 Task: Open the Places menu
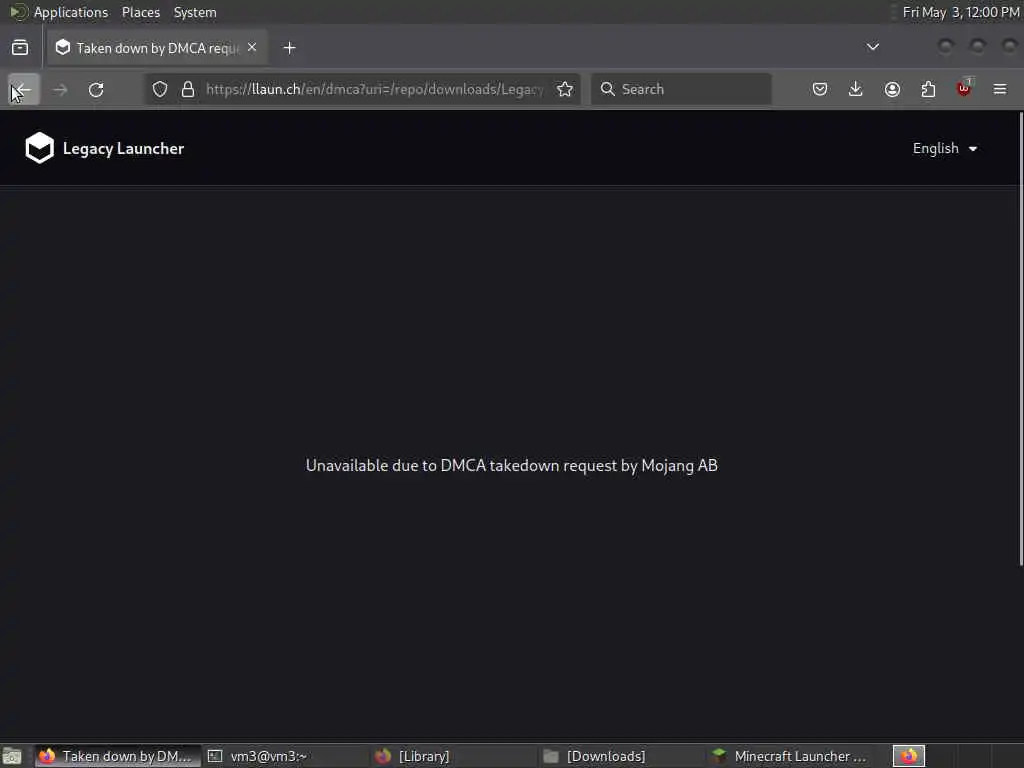[141, 12]
